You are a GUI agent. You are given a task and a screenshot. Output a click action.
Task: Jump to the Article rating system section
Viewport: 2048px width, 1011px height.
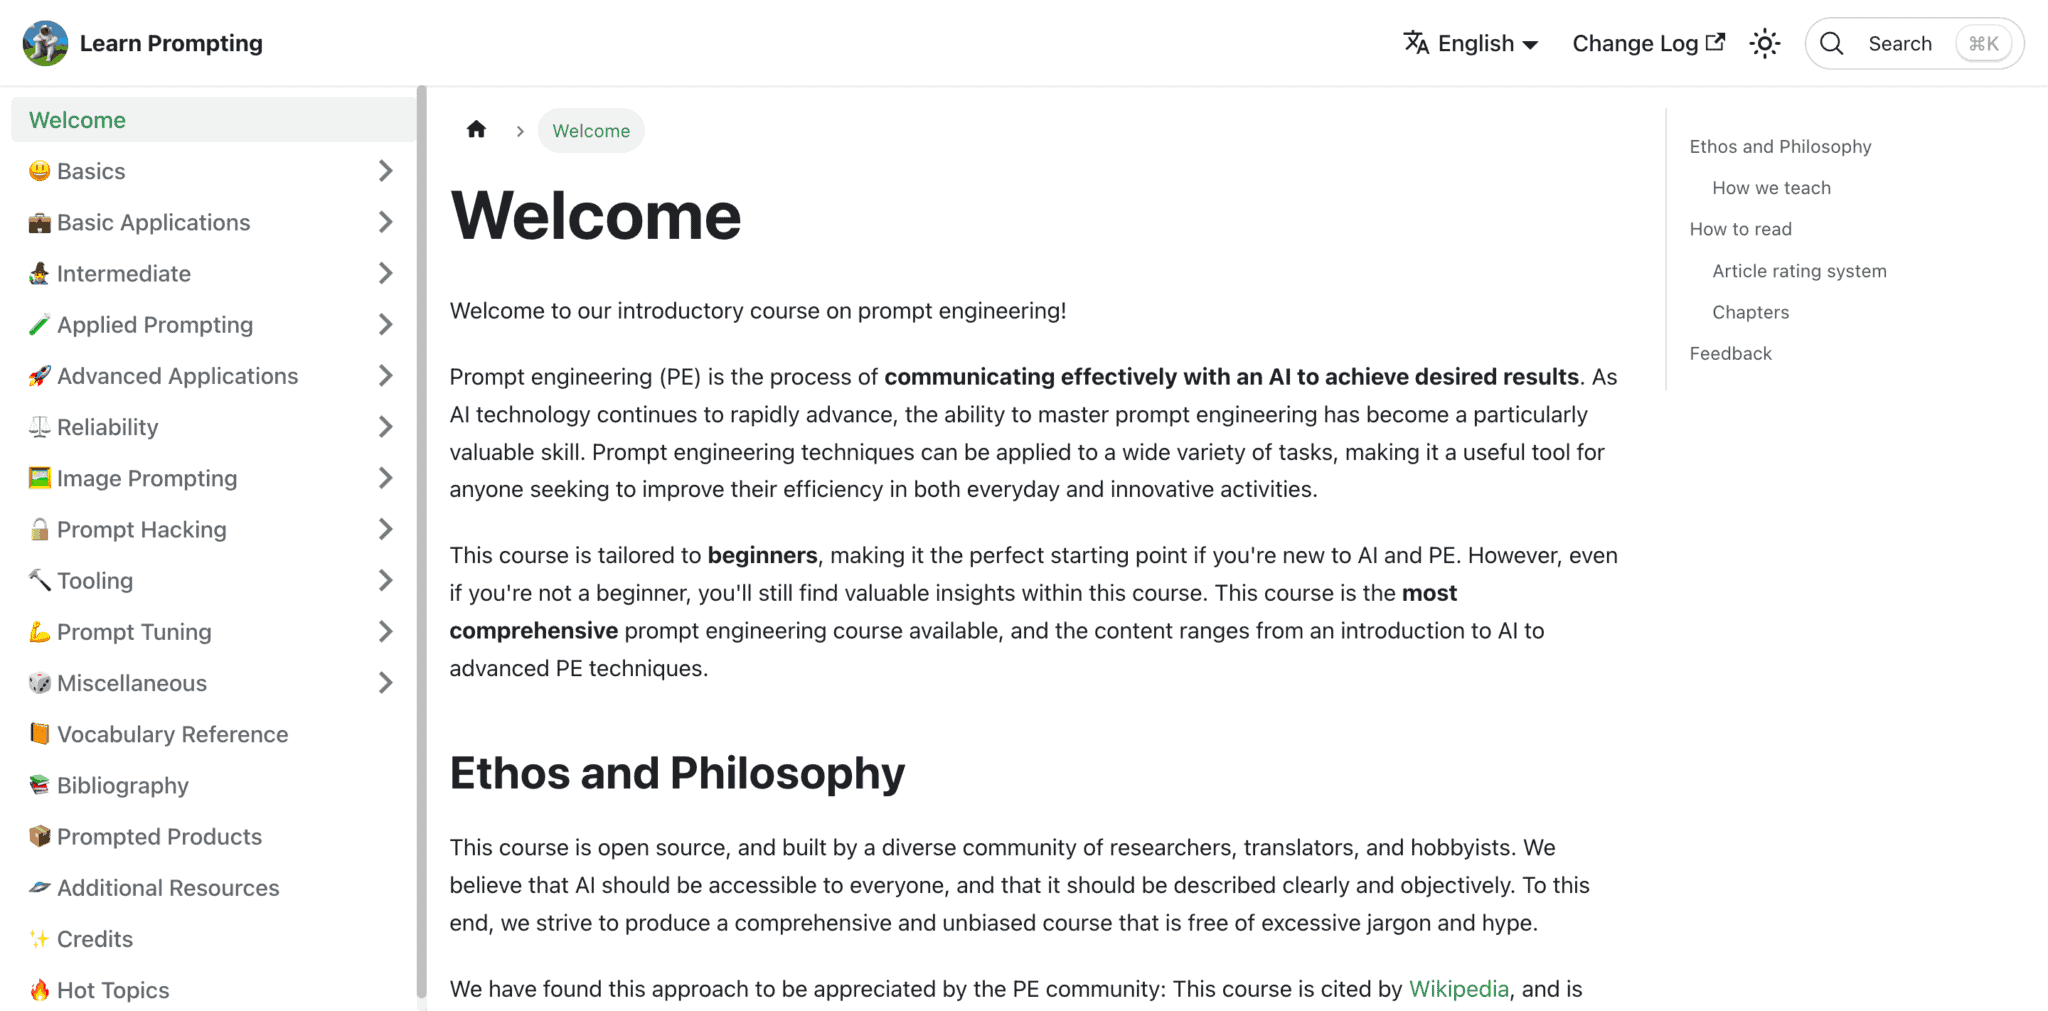click(x=1799, y=271)
